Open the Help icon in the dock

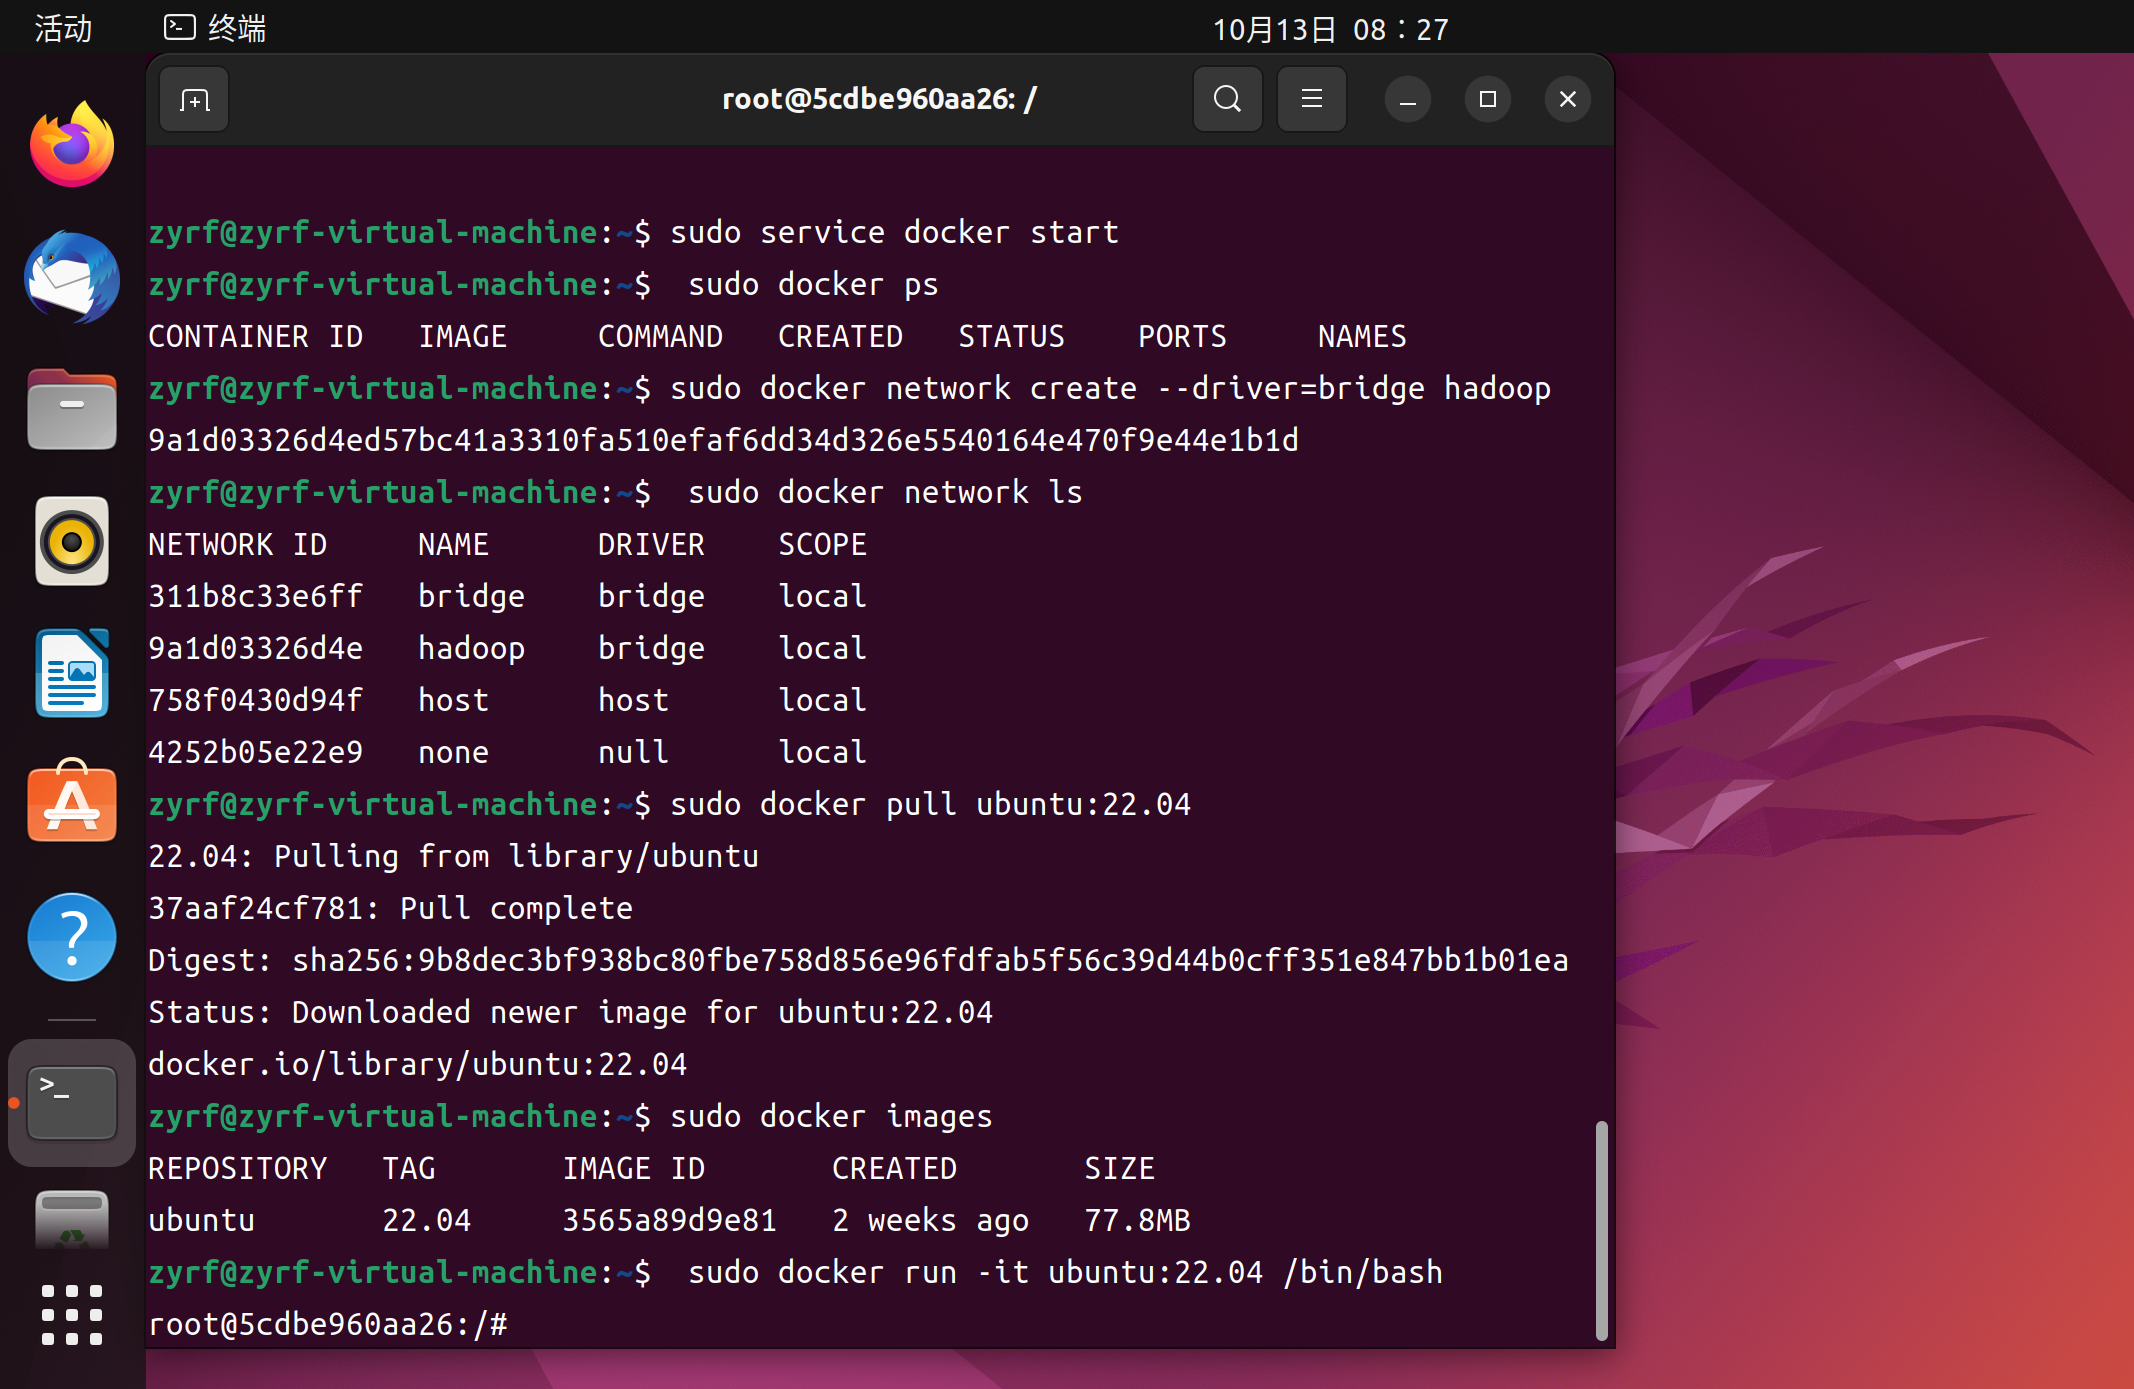(72, 937)
